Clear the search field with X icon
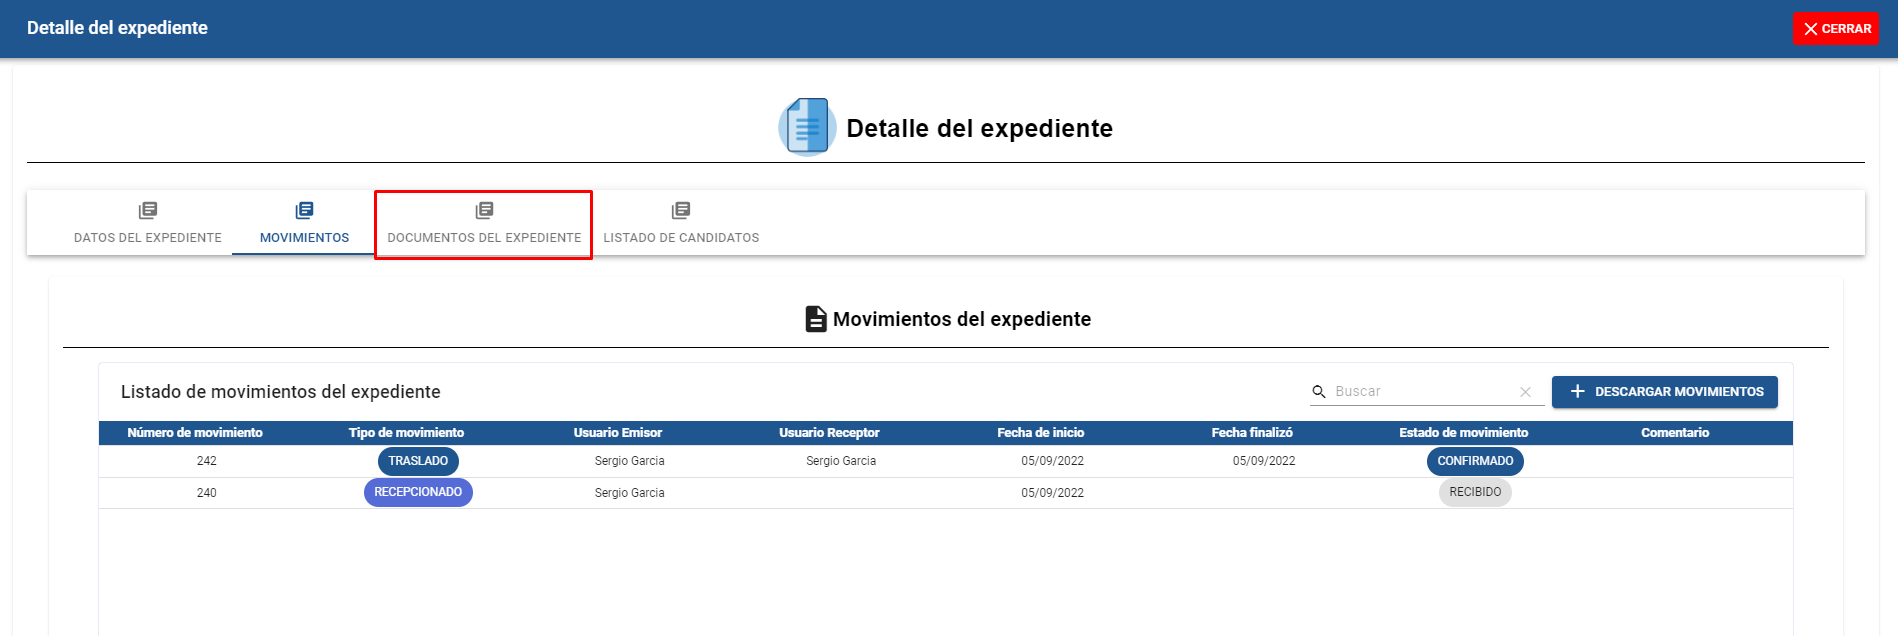This screenshot has width=1898, height=636. 1525,392
